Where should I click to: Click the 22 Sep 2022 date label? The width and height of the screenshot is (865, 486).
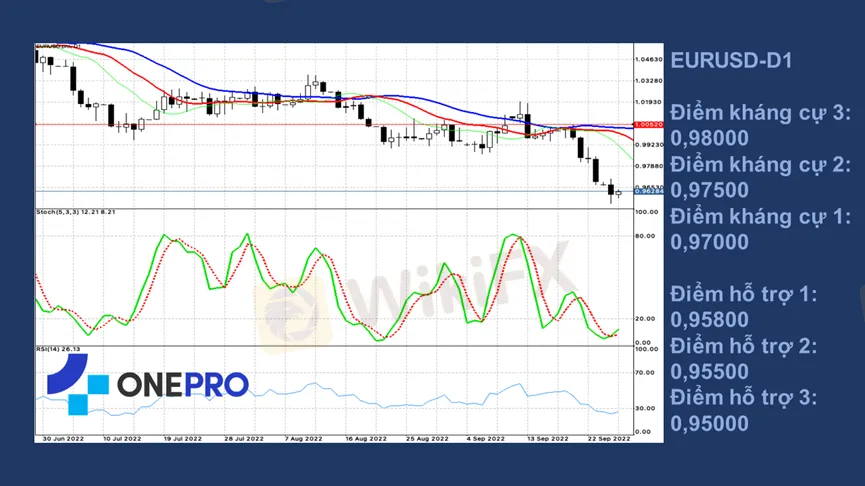(x=607, y=438)
